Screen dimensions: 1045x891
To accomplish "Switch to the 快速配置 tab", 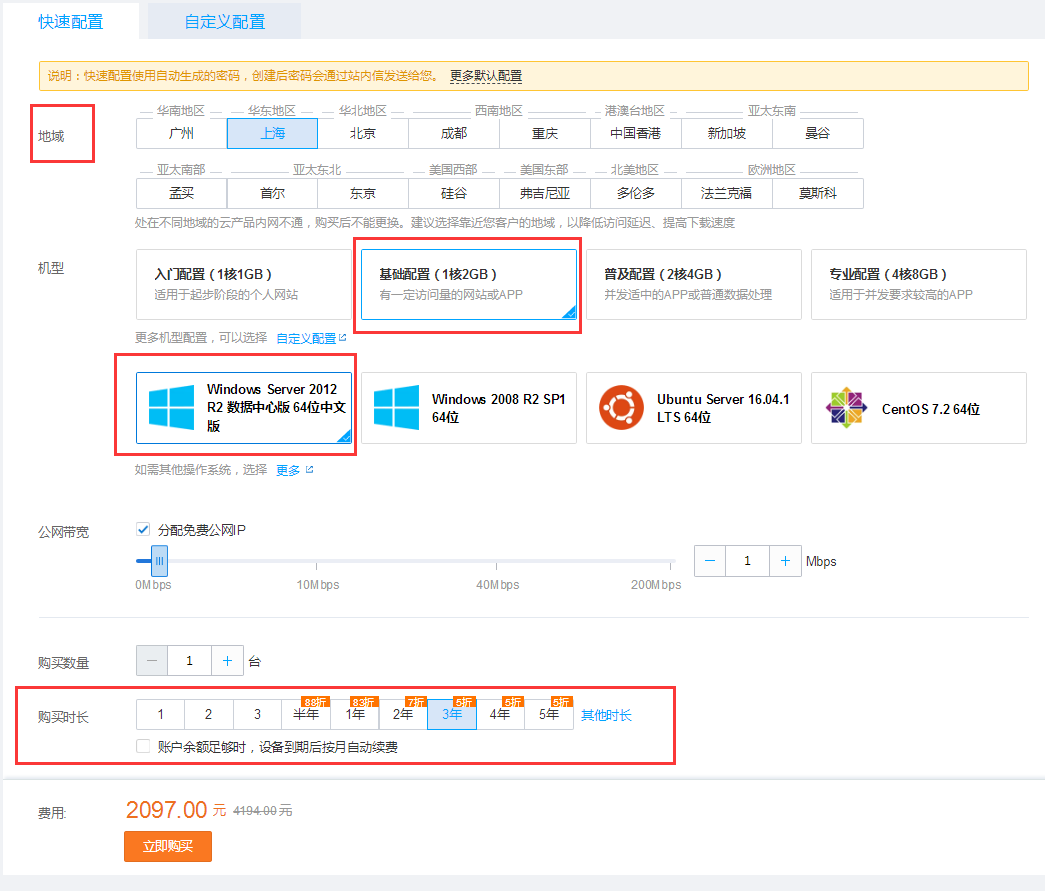I will [x=71, y=20].
